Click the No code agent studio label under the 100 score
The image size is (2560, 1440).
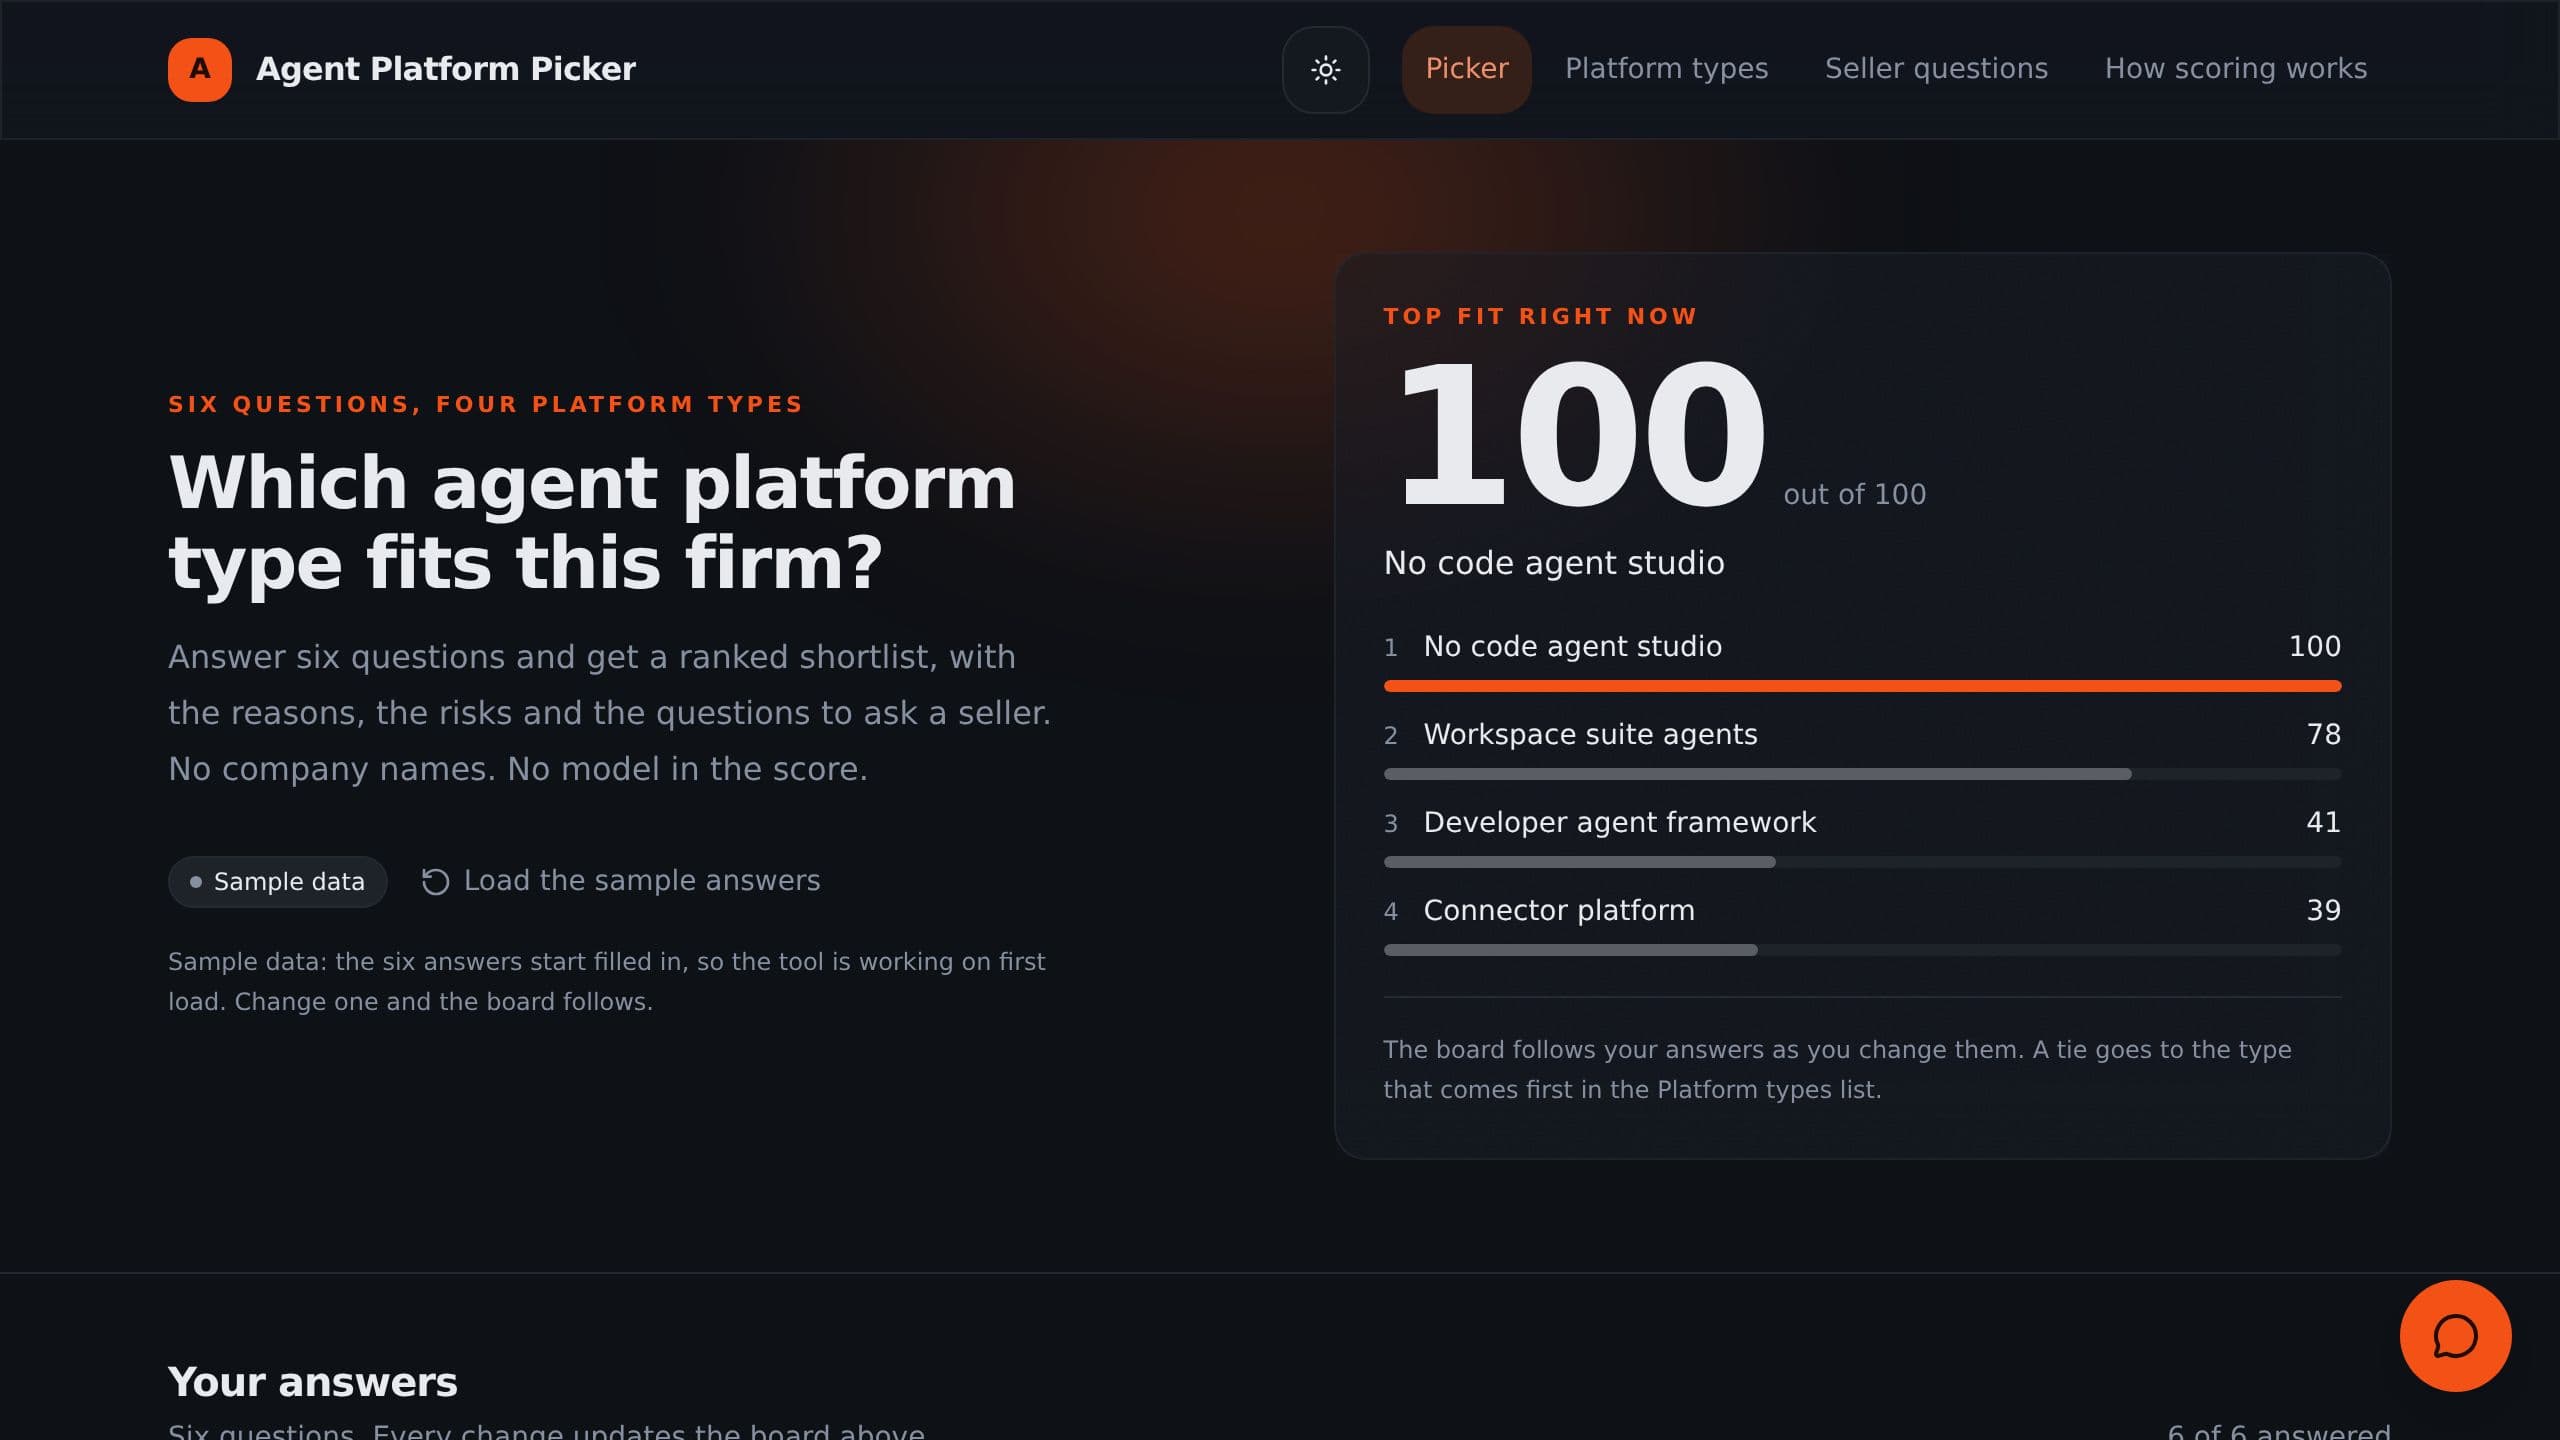[1554, 563]
